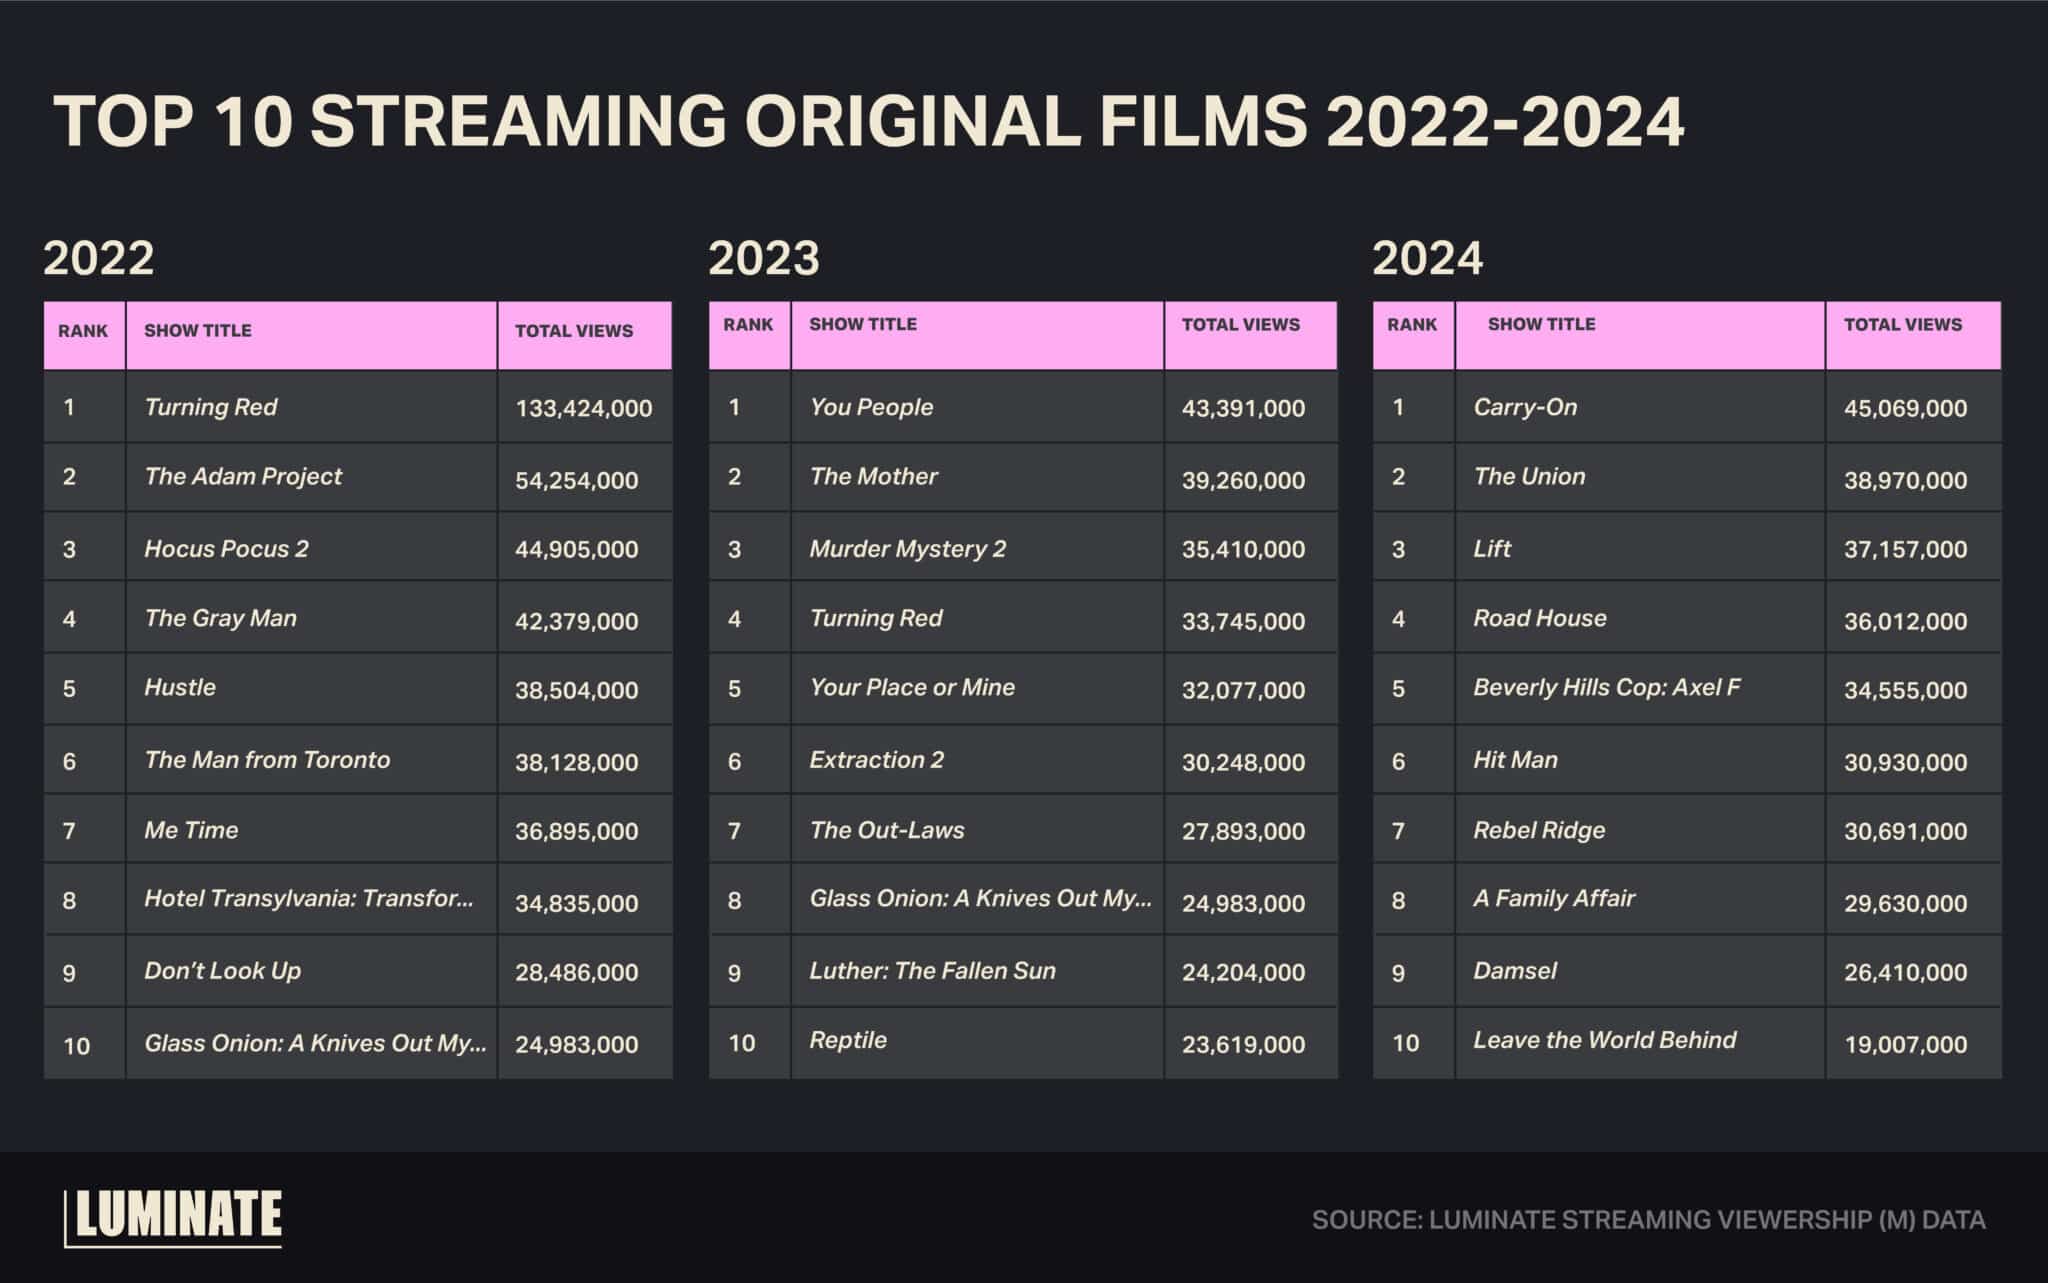Click 'Murder Mystery 2' title
Image resolution: width=2048 pixels, height=1283 pixels.
(x=908, y=548)
